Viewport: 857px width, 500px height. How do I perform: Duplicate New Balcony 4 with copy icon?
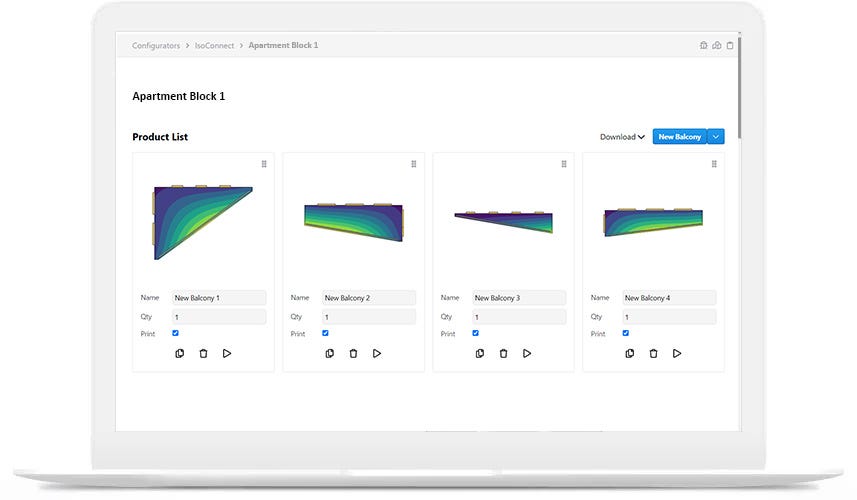tap(630, 354)
